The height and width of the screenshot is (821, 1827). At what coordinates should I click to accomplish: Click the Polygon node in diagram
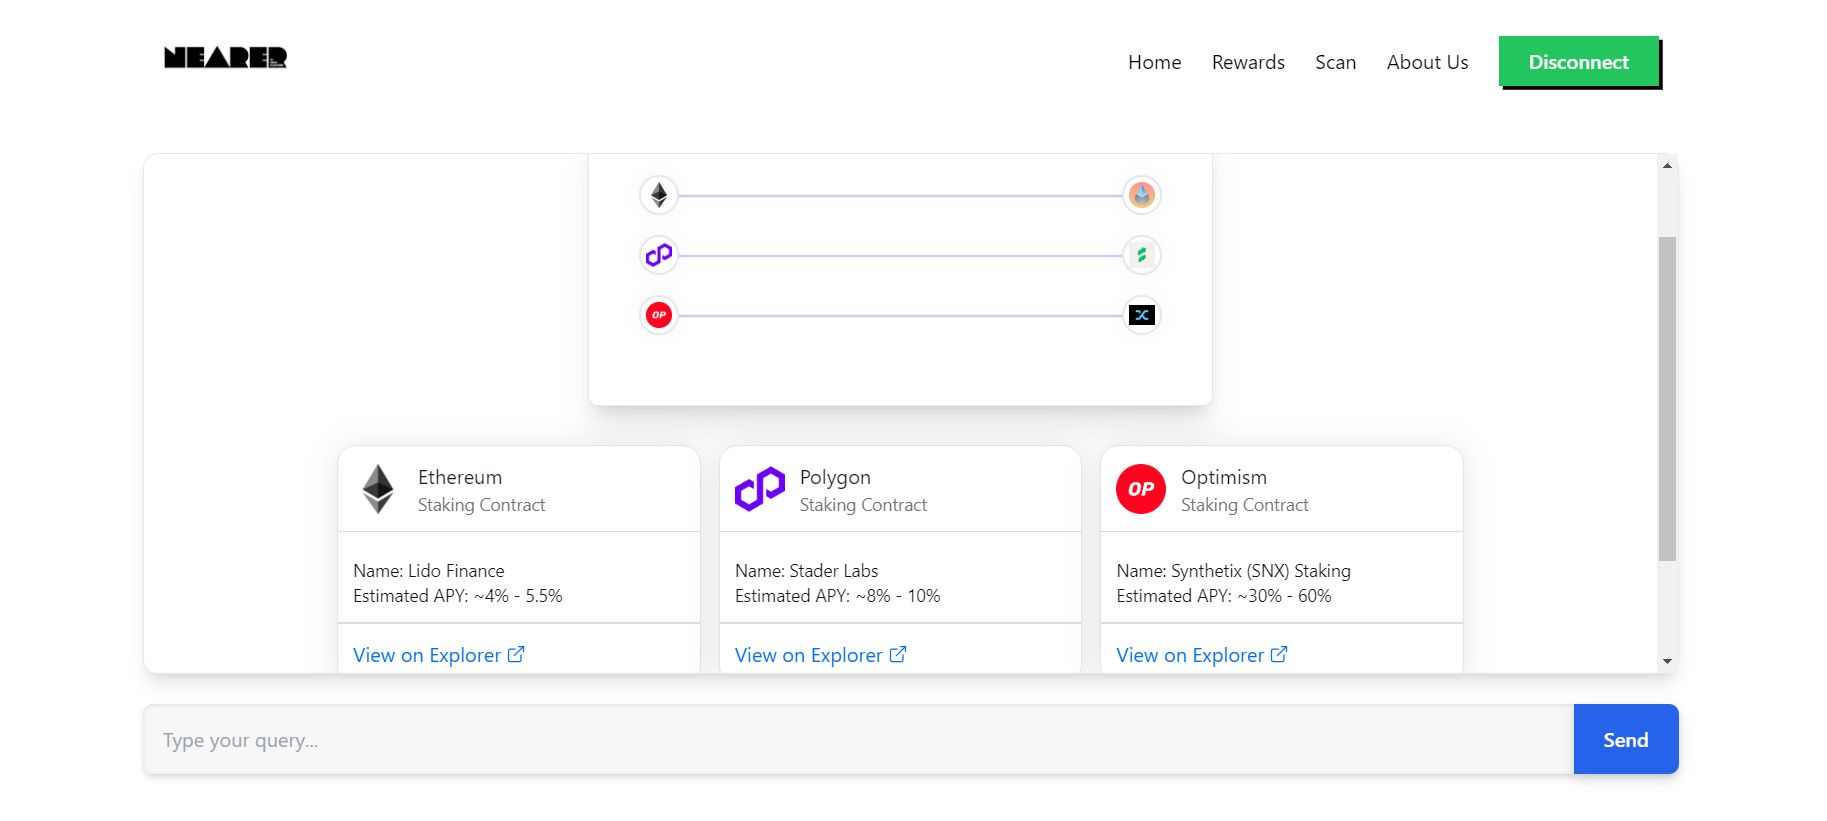[x=659, y=255]
